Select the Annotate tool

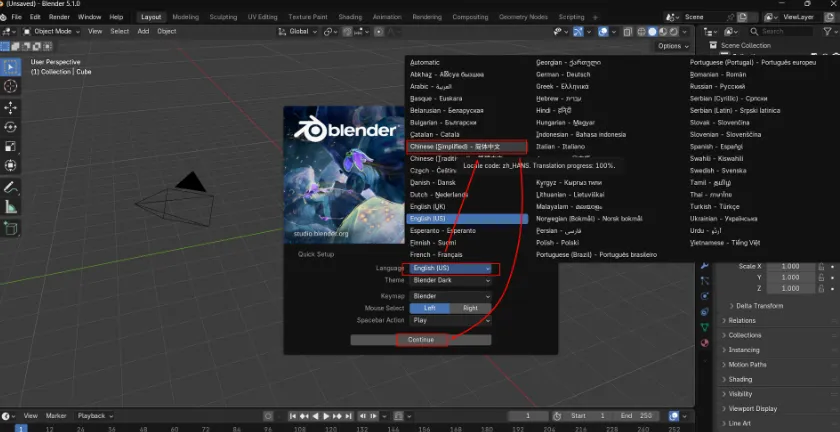(x=10, y=188)
